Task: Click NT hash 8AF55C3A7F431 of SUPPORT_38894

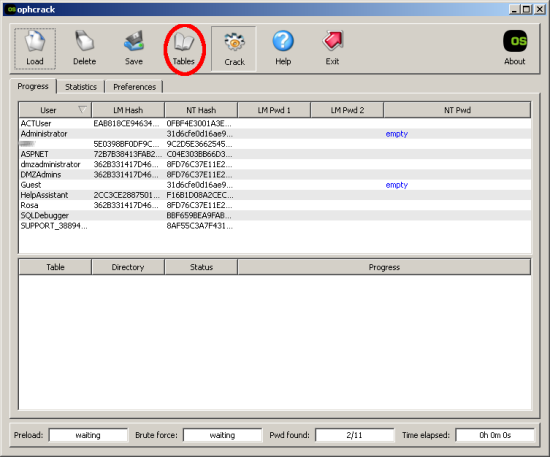Action: (199, 226)
